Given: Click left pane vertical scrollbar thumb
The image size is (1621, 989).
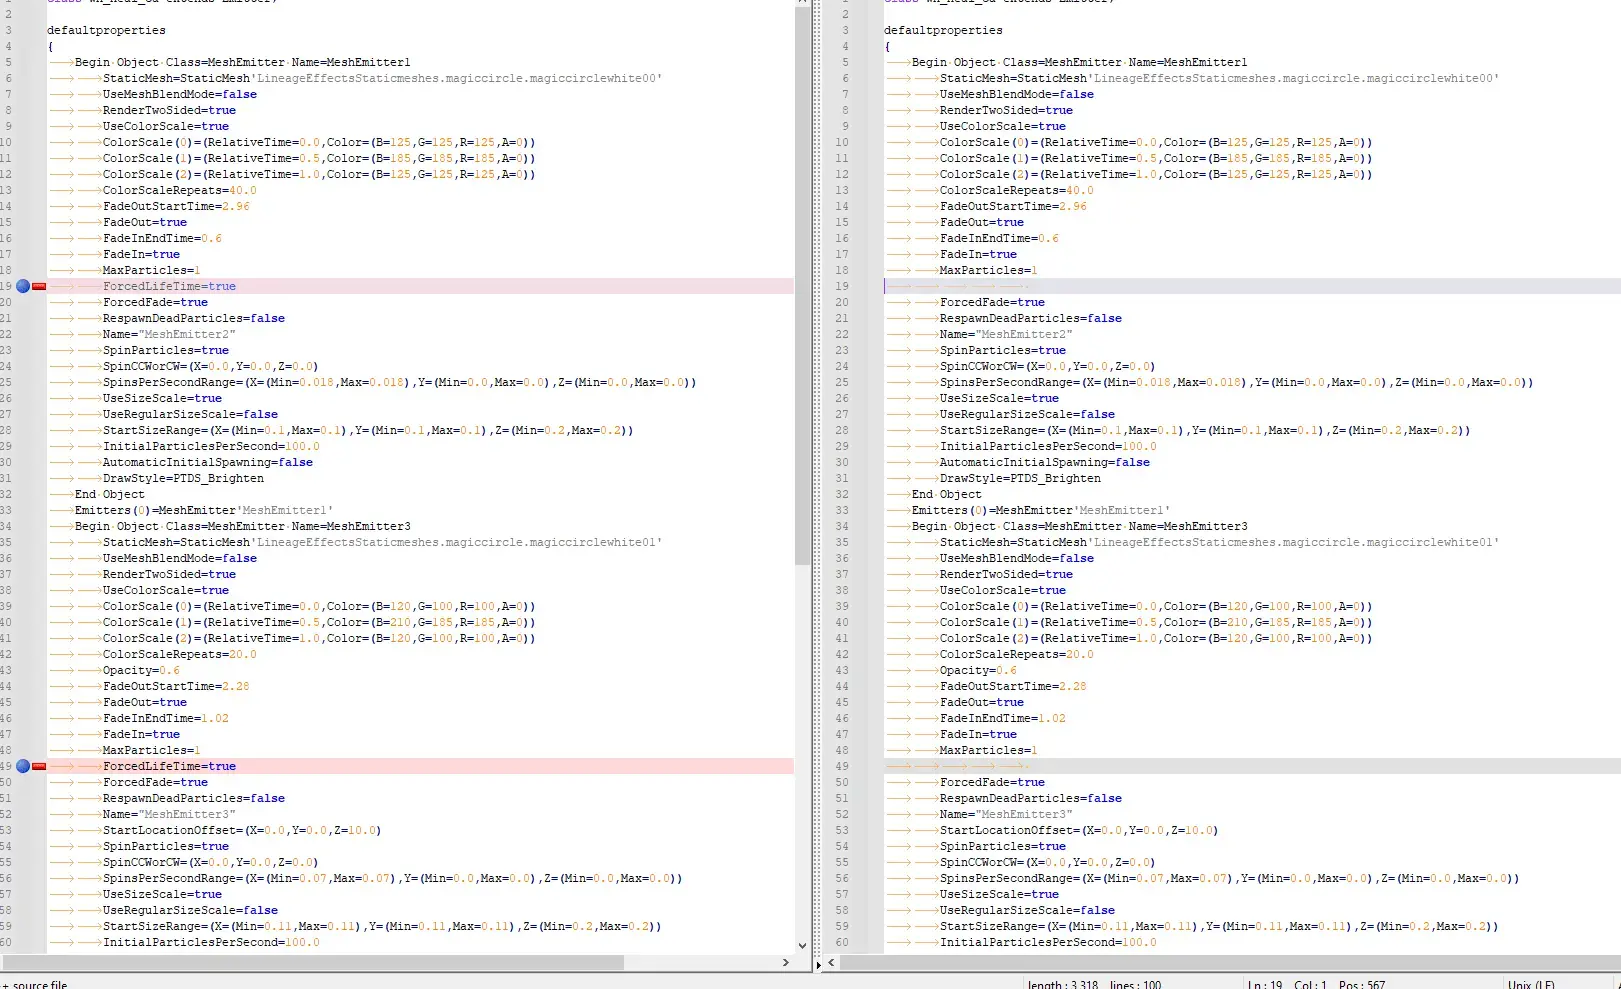Looking at the screenshot, I should [x=802, y=285].
